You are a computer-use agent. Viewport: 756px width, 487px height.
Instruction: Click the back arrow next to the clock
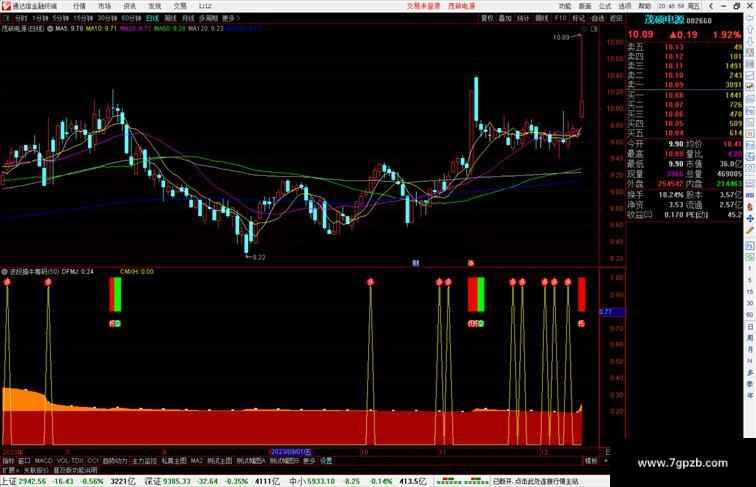(711, 6)
